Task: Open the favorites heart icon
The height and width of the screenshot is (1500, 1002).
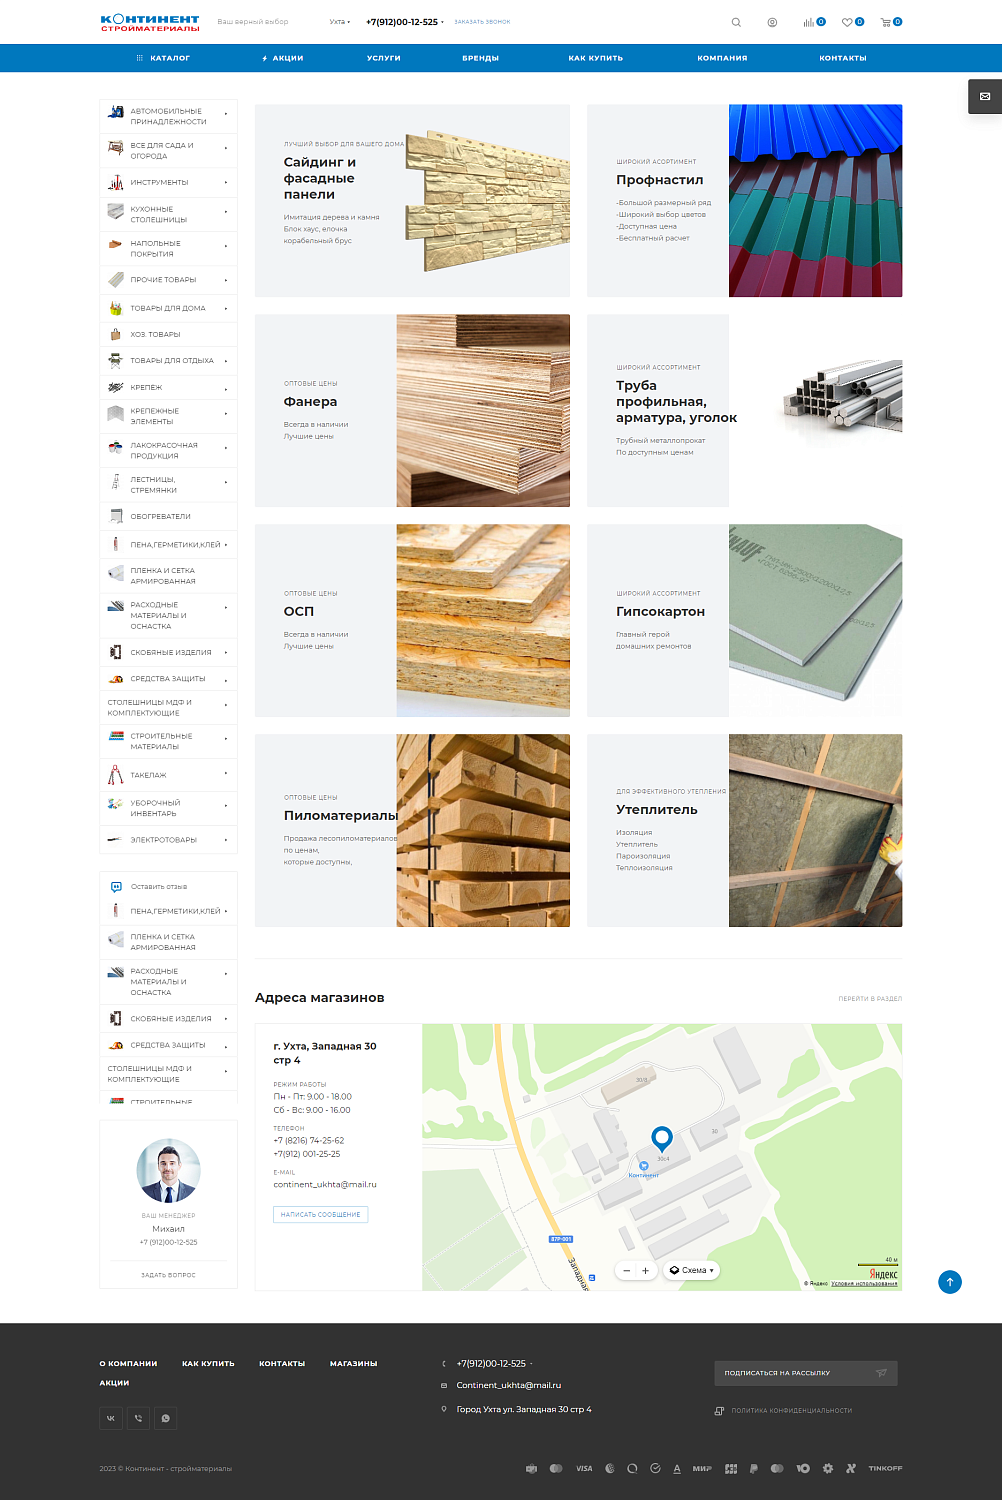Action: point(847,22)
